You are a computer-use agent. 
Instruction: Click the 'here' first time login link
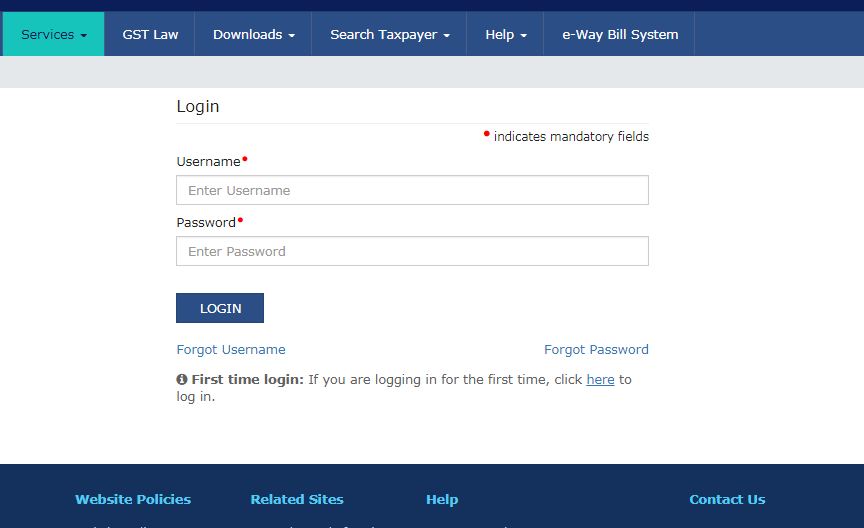(x=600, y=380)
